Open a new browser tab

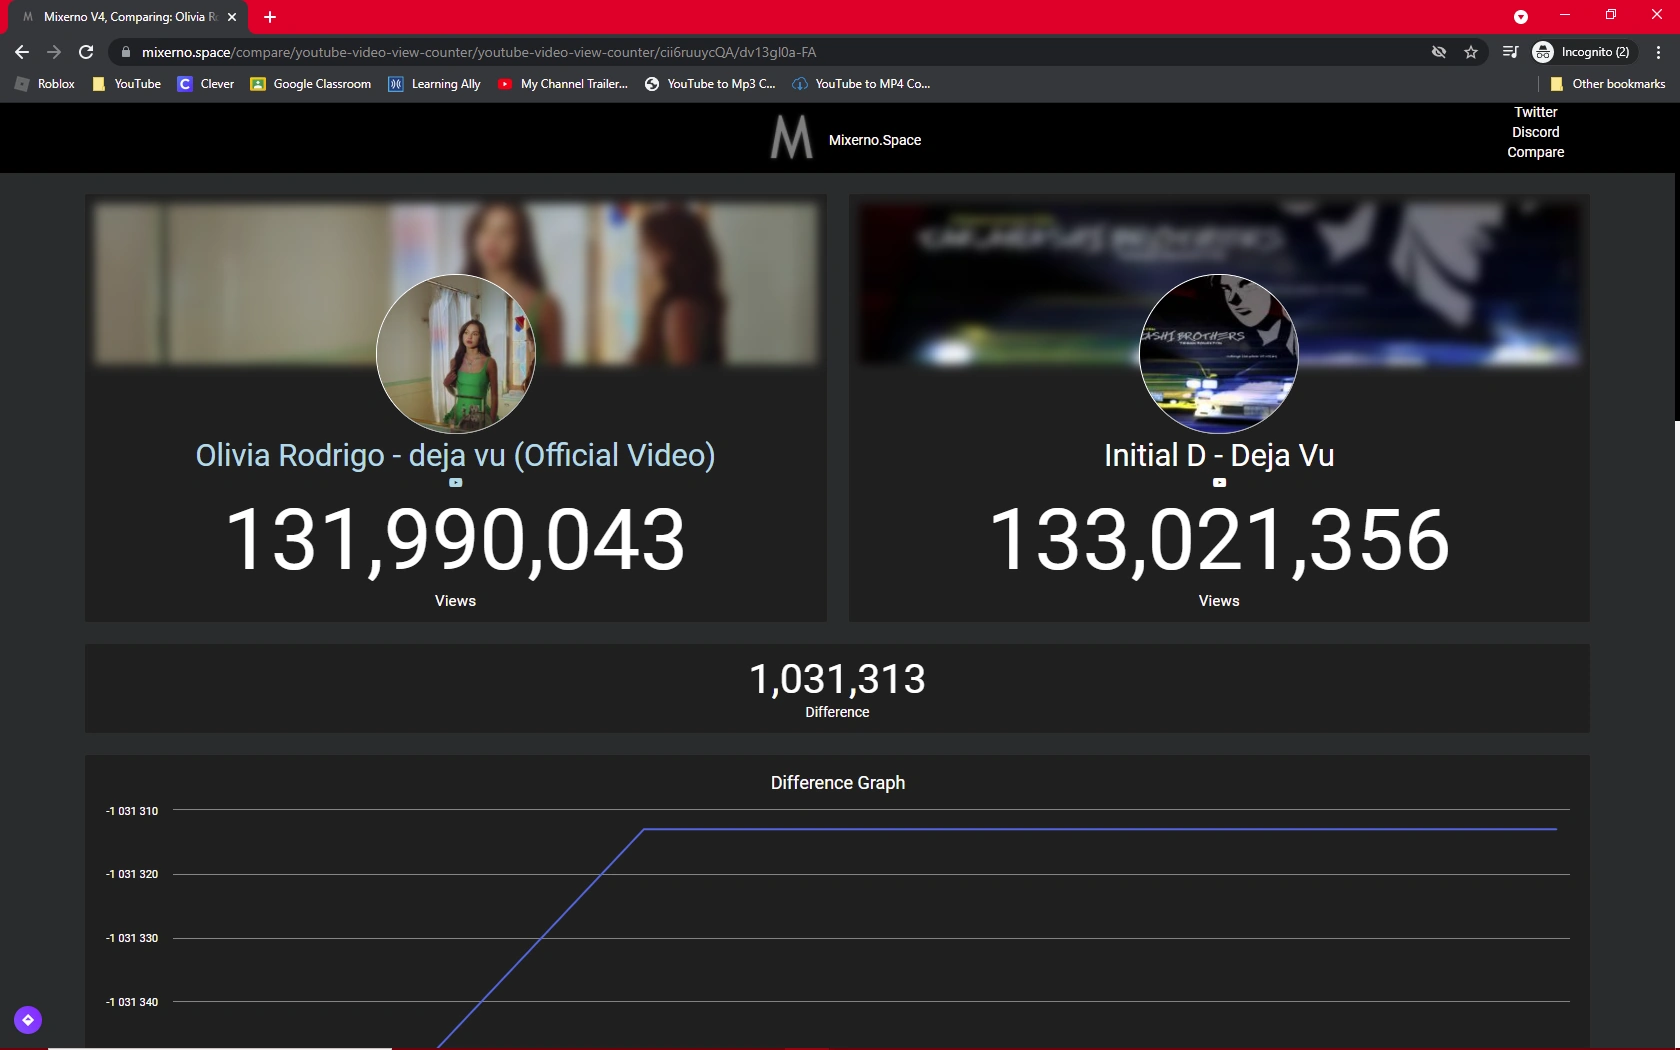coord(269,17)
